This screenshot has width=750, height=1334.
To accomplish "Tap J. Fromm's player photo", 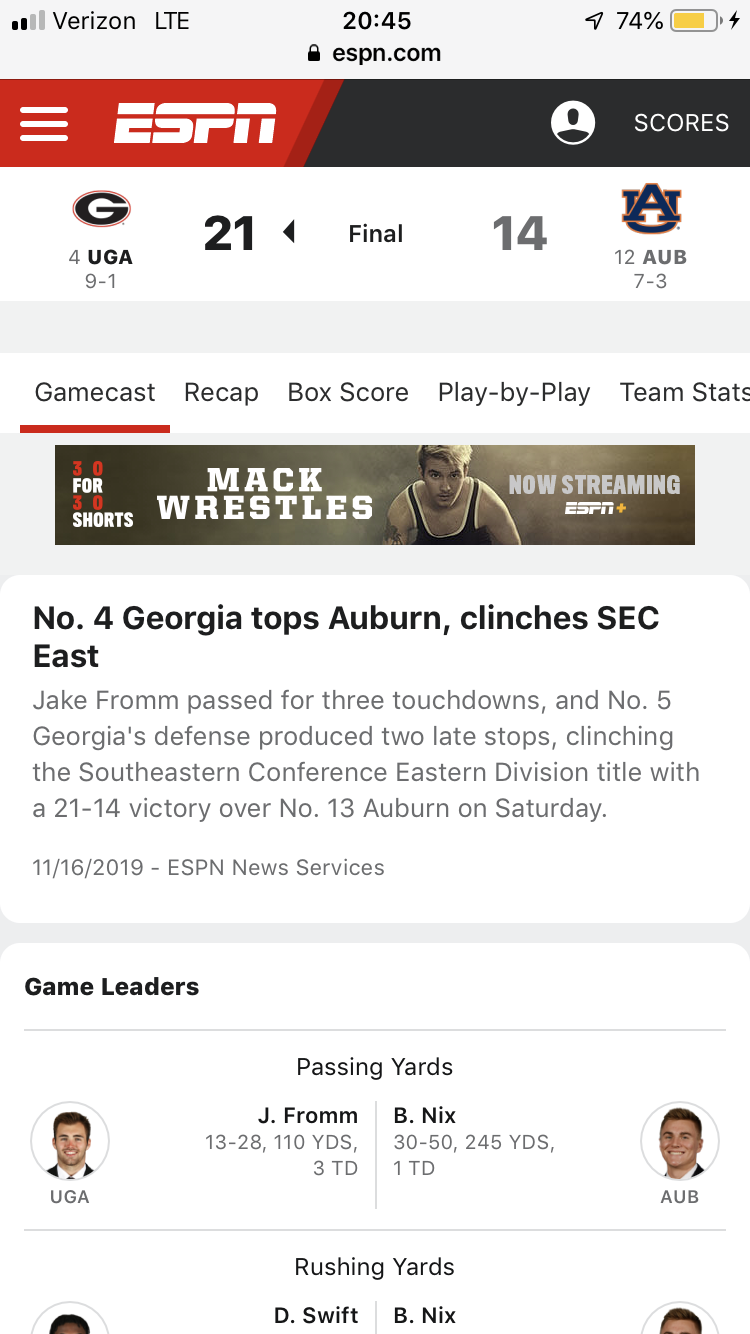I will click(x=70, y=1141).
